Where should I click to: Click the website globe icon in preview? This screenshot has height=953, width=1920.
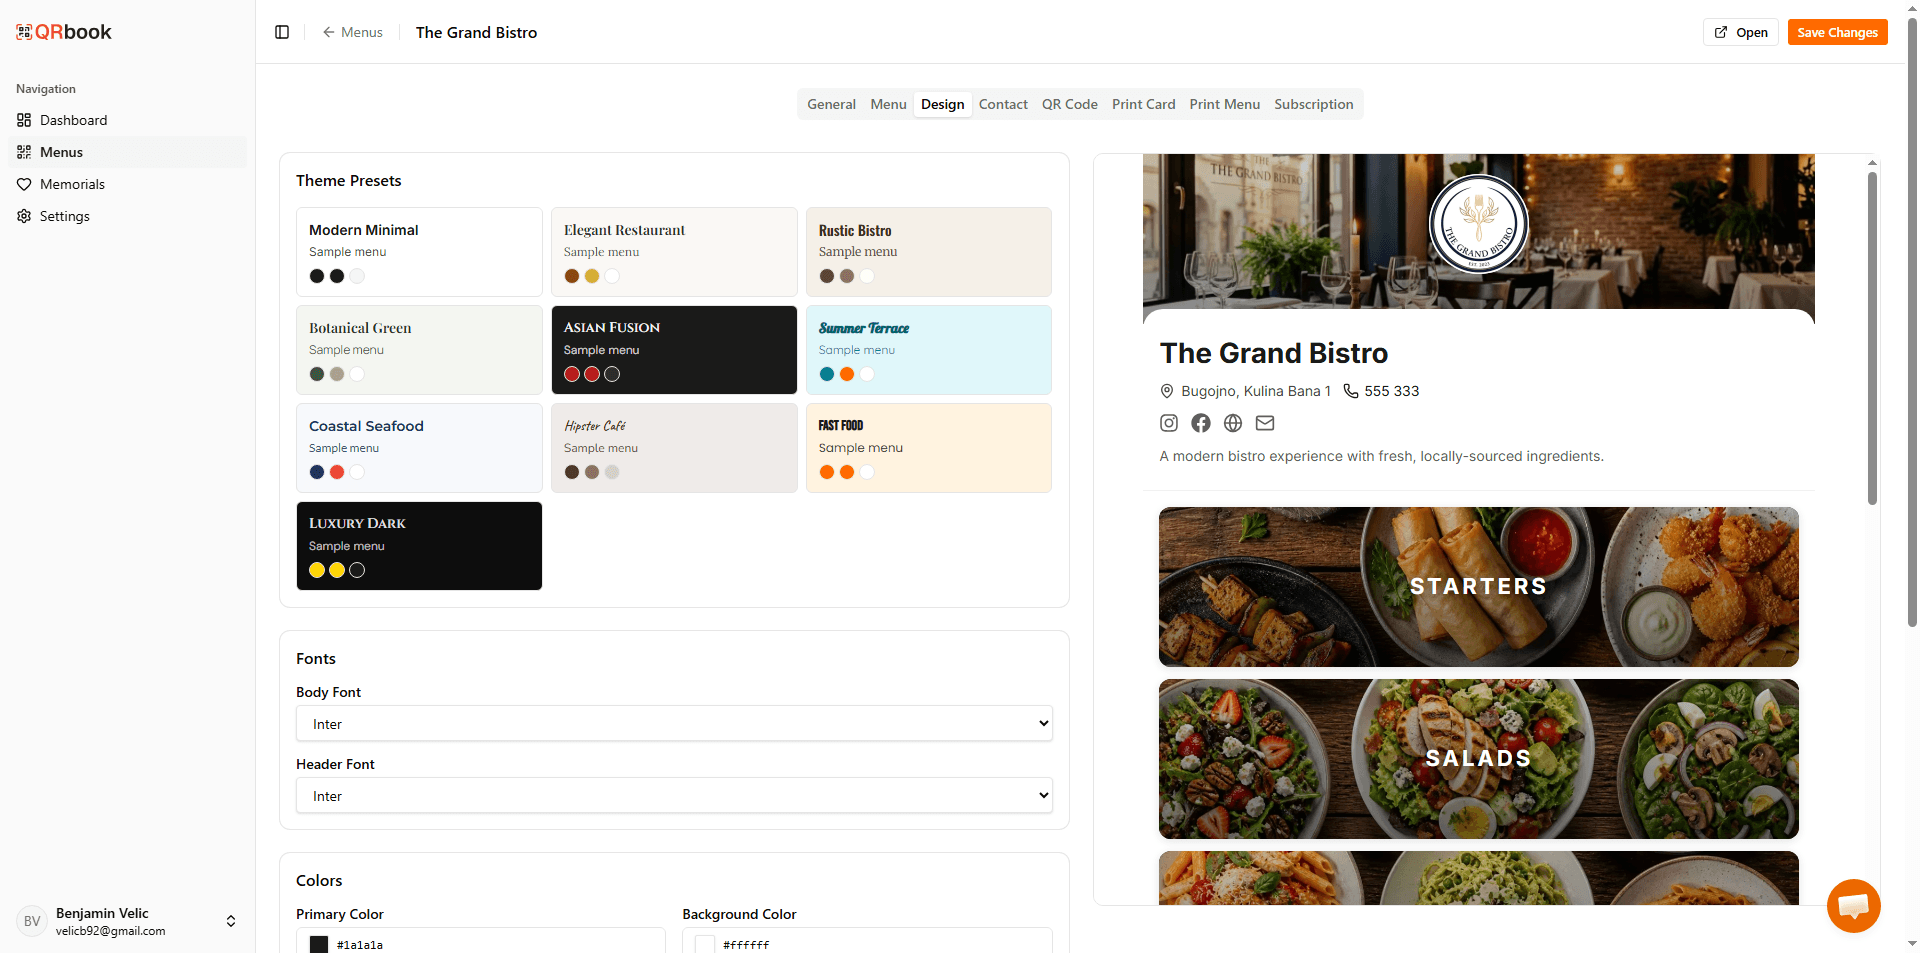click(1233, 423)
